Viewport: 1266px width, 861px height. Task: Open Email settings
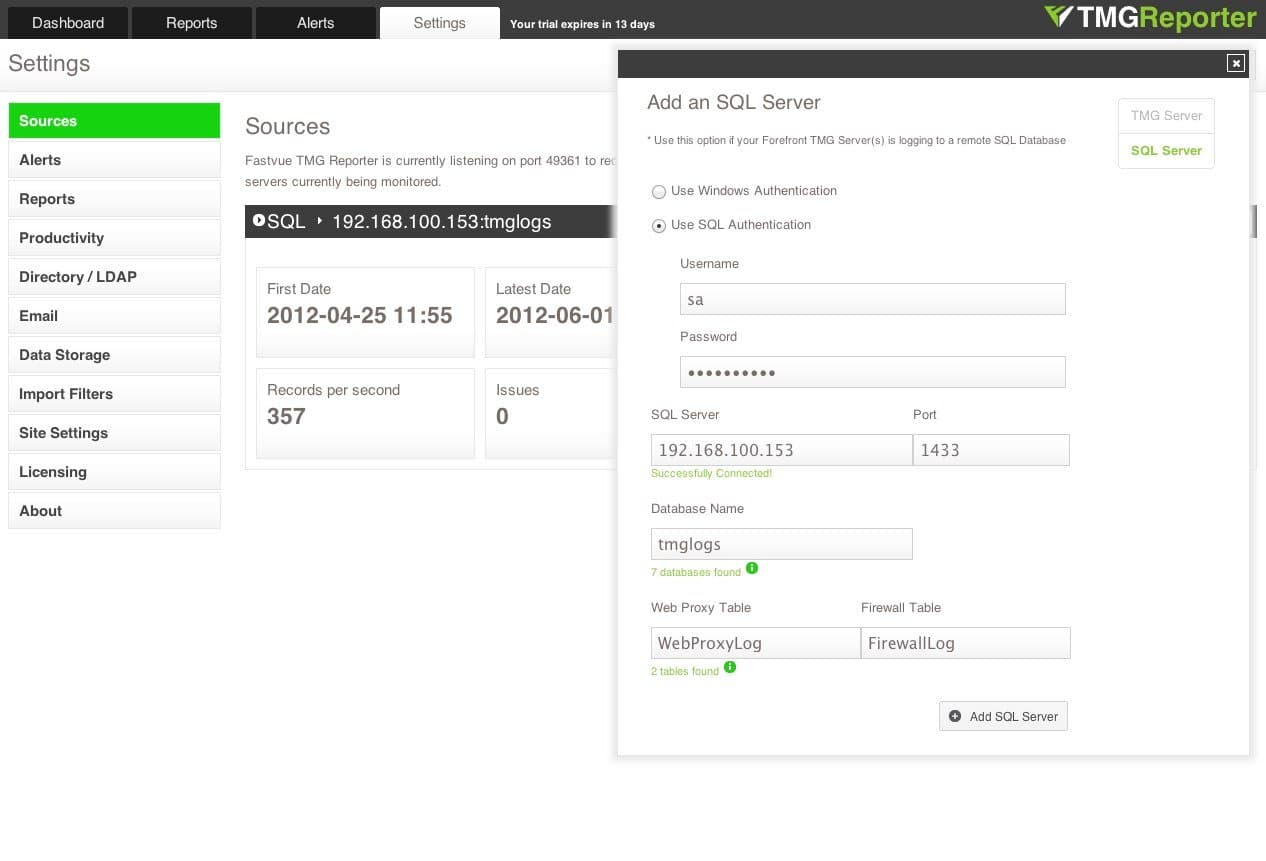pos(114,316)
